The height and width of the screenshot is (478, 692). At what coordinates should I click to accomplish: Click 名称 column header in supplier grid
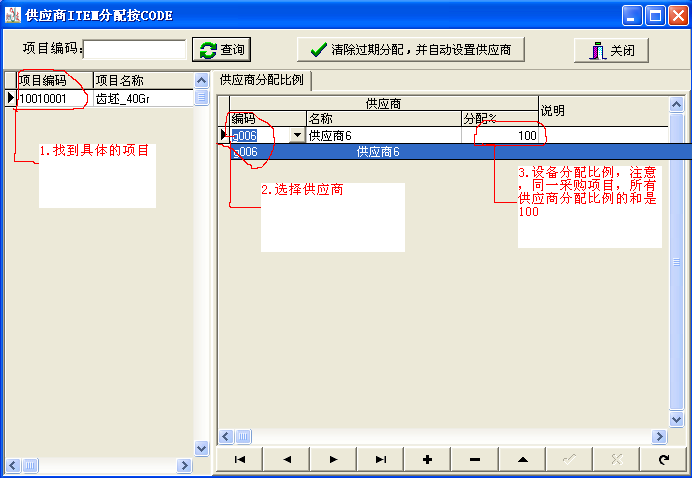tap(384, 118)
